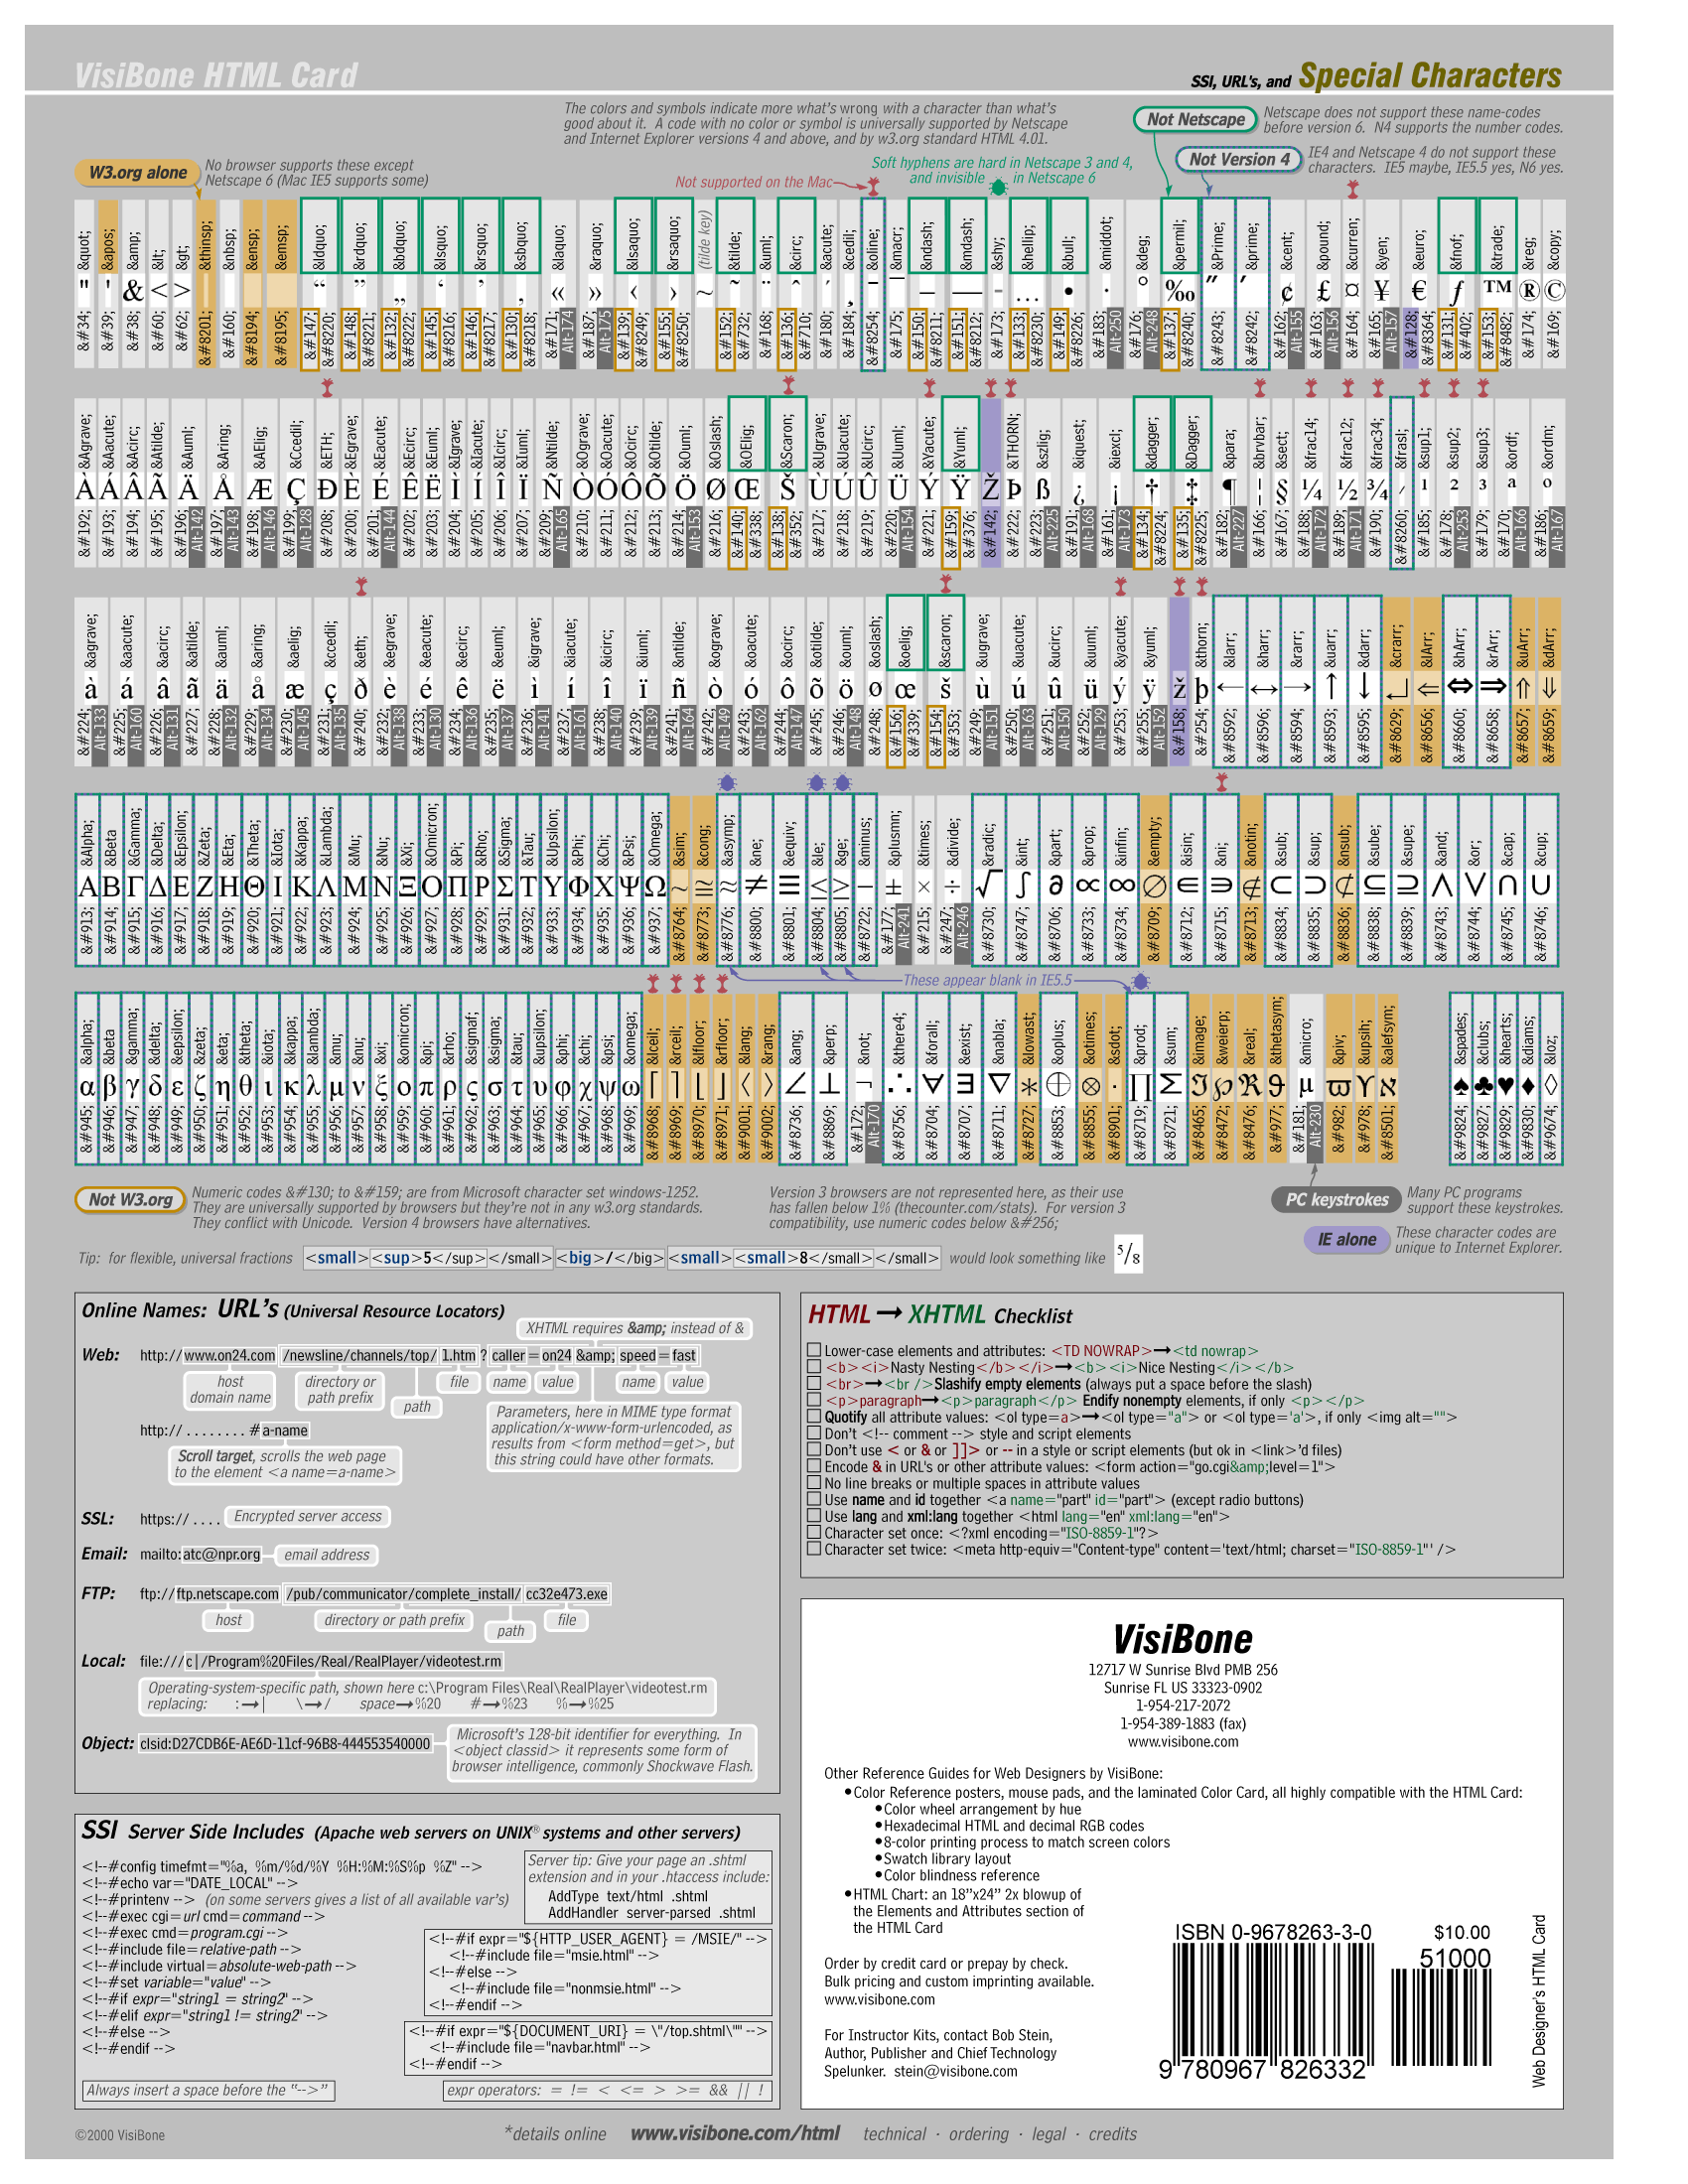Click the pound £ sign glyph
This screenshot has width=1688, height=2184.
click(1323, 291)
